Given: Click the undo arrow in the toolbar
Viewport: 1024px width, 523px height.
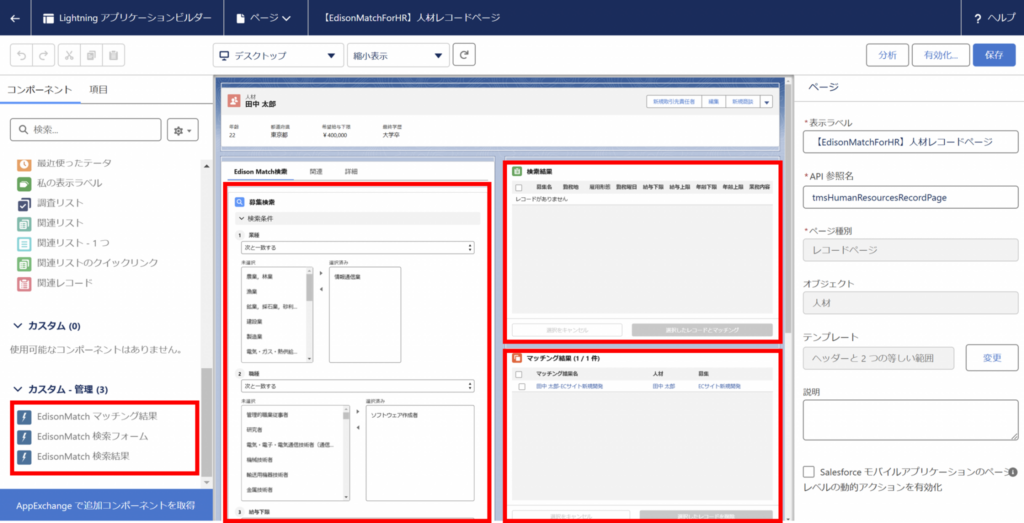Looking at the screenshot, I should 22,55.
